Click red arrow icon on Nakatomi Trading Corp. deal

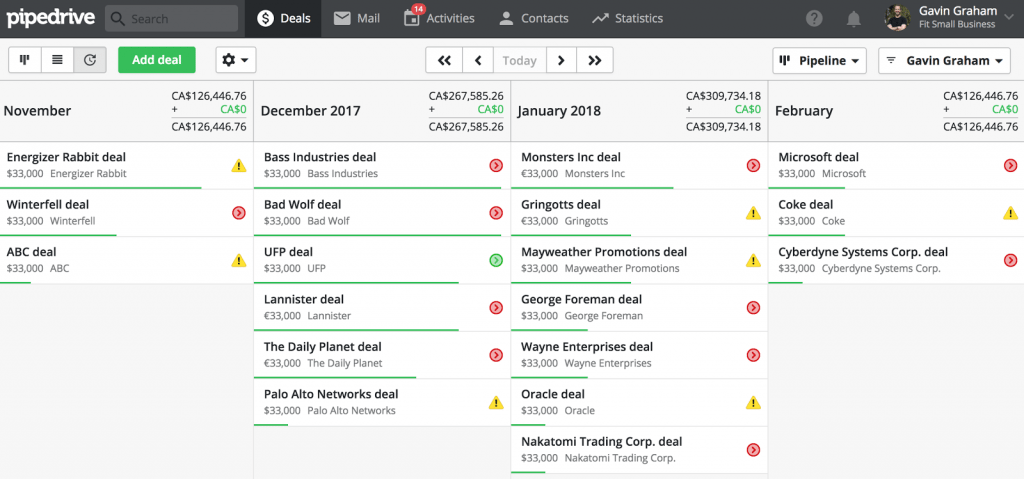pos(753,450)
